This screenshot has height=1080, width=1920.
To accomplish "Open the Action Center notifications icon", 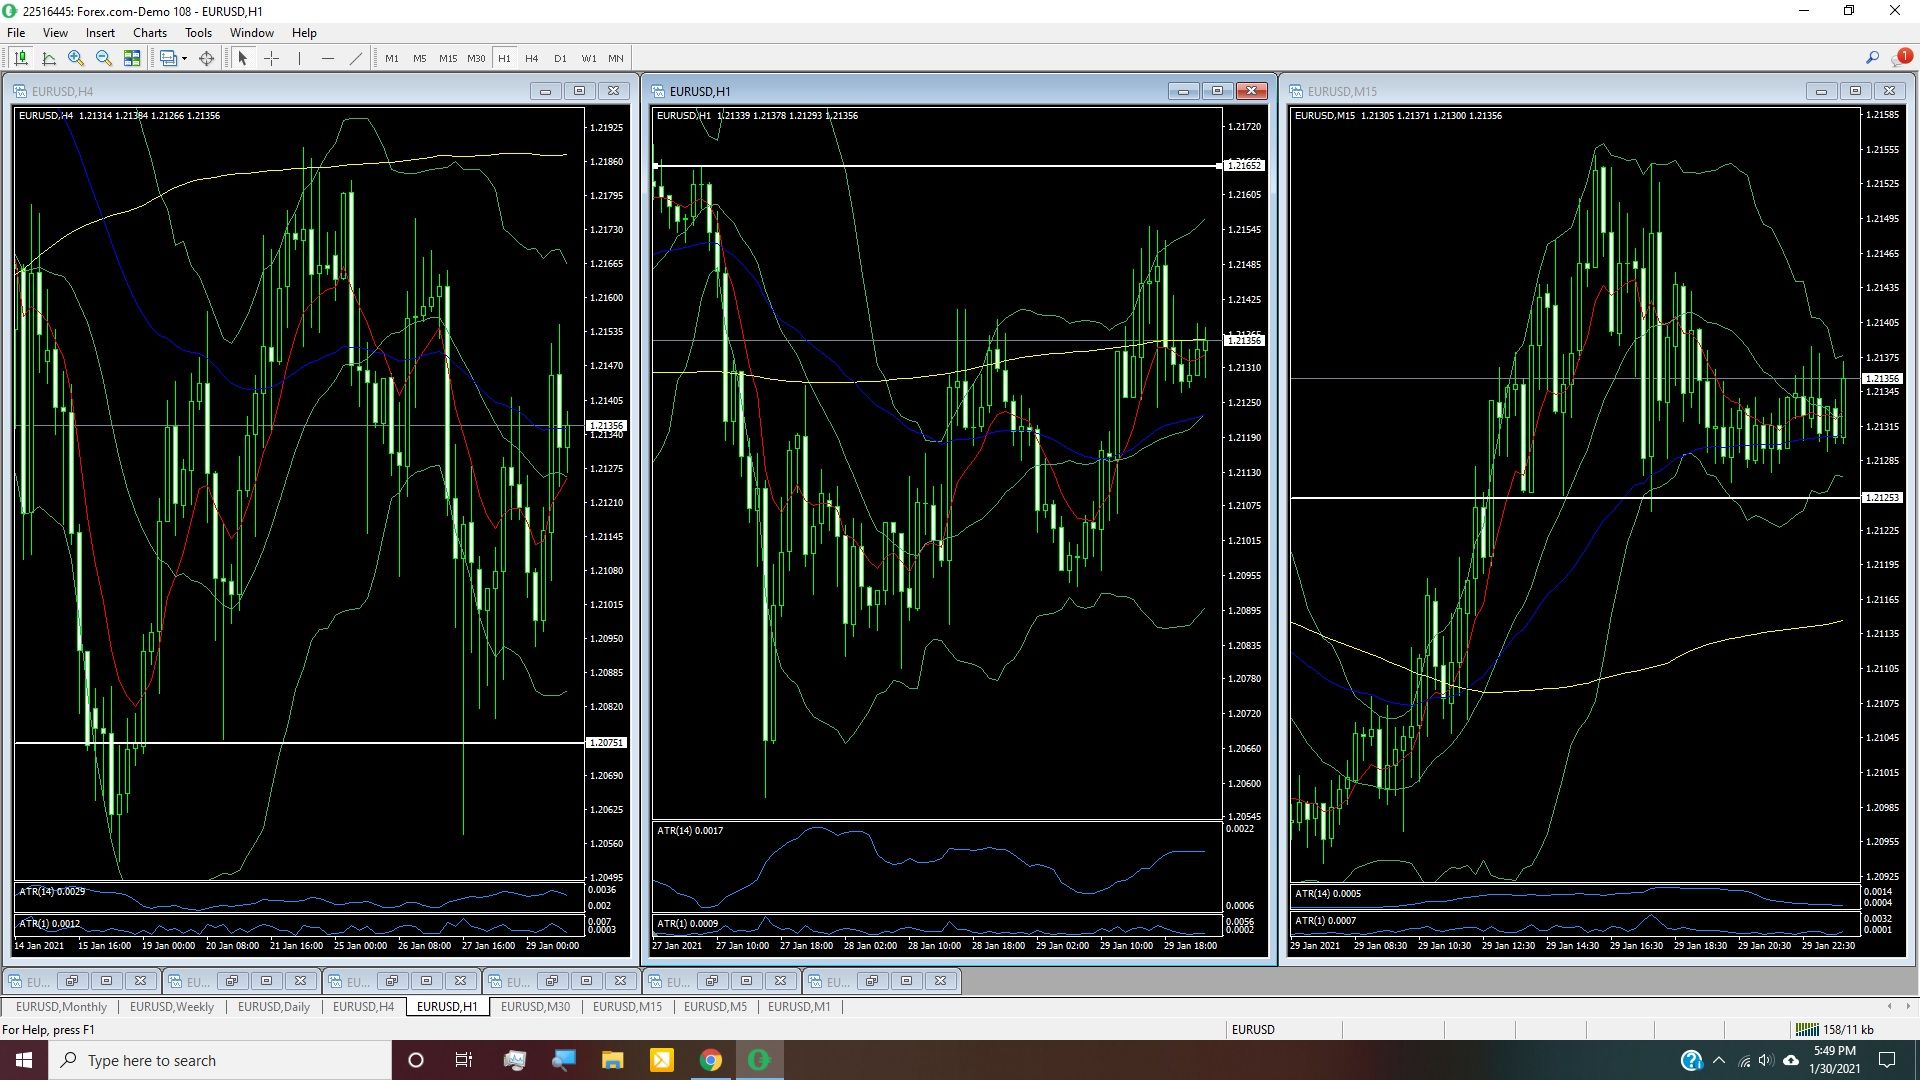I will click(x=1887, y=1060).
